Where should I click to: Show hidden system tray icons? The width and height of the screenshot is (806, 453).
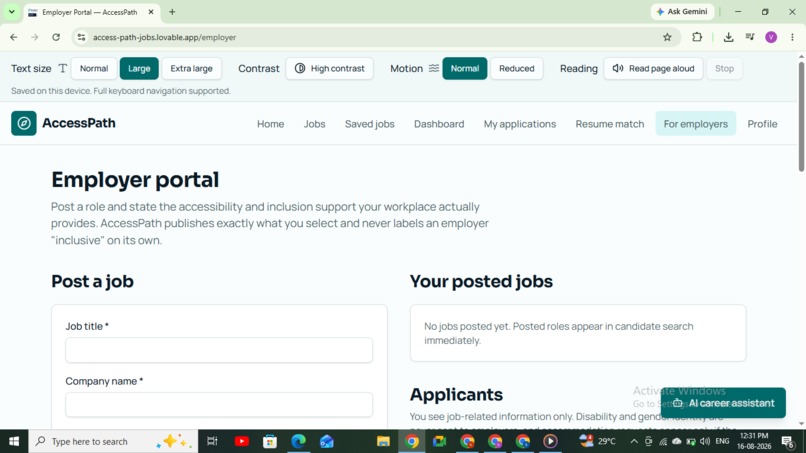(x=634, y=441)
